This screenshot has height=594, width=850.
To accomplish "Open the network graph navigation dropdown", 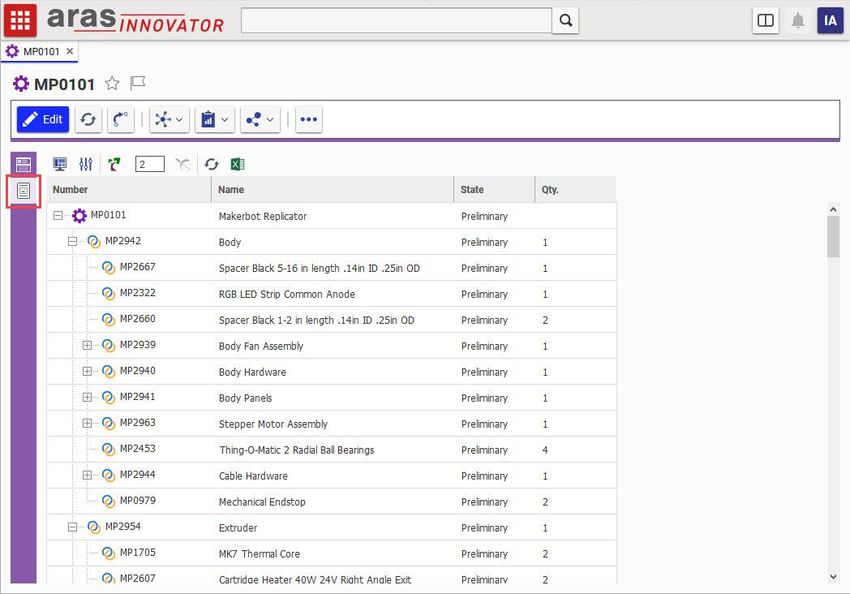I will coord(169,119).
